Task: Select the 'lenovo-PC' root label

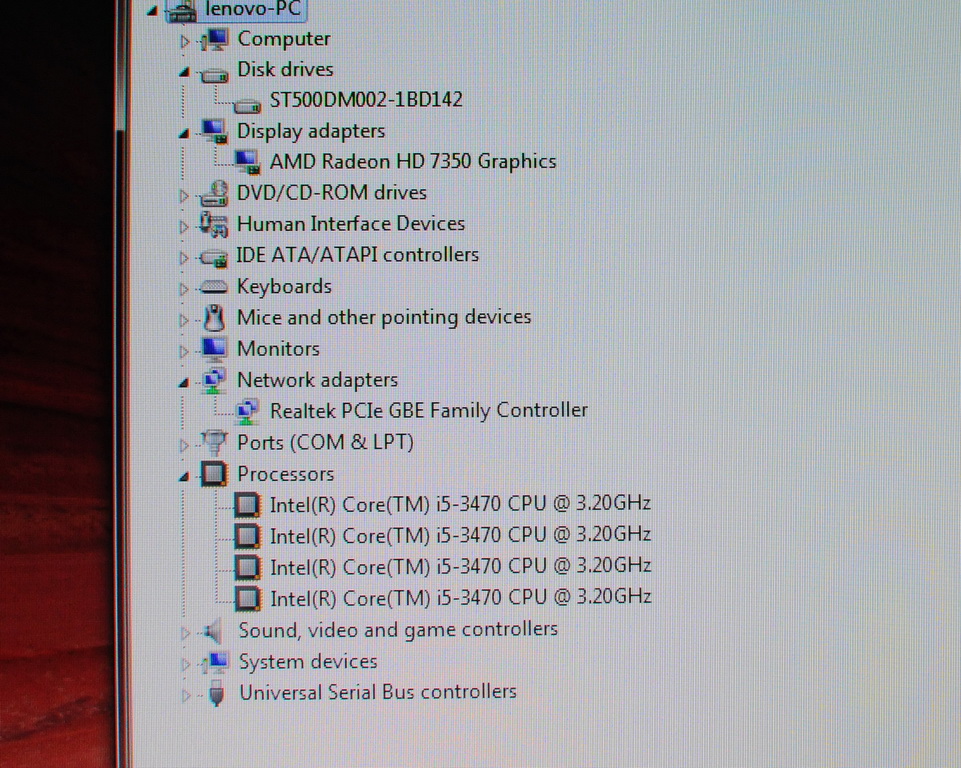Action: coord(253,9)
